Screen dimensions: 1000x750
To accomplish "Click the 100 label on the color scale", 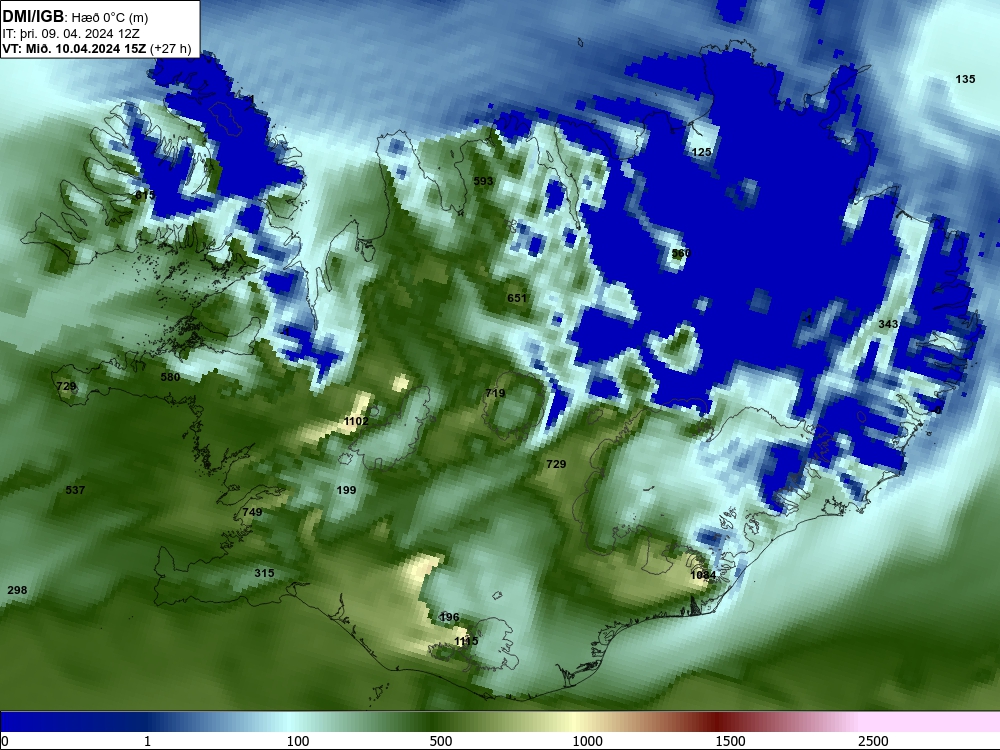I will click(x=297, y=741).
